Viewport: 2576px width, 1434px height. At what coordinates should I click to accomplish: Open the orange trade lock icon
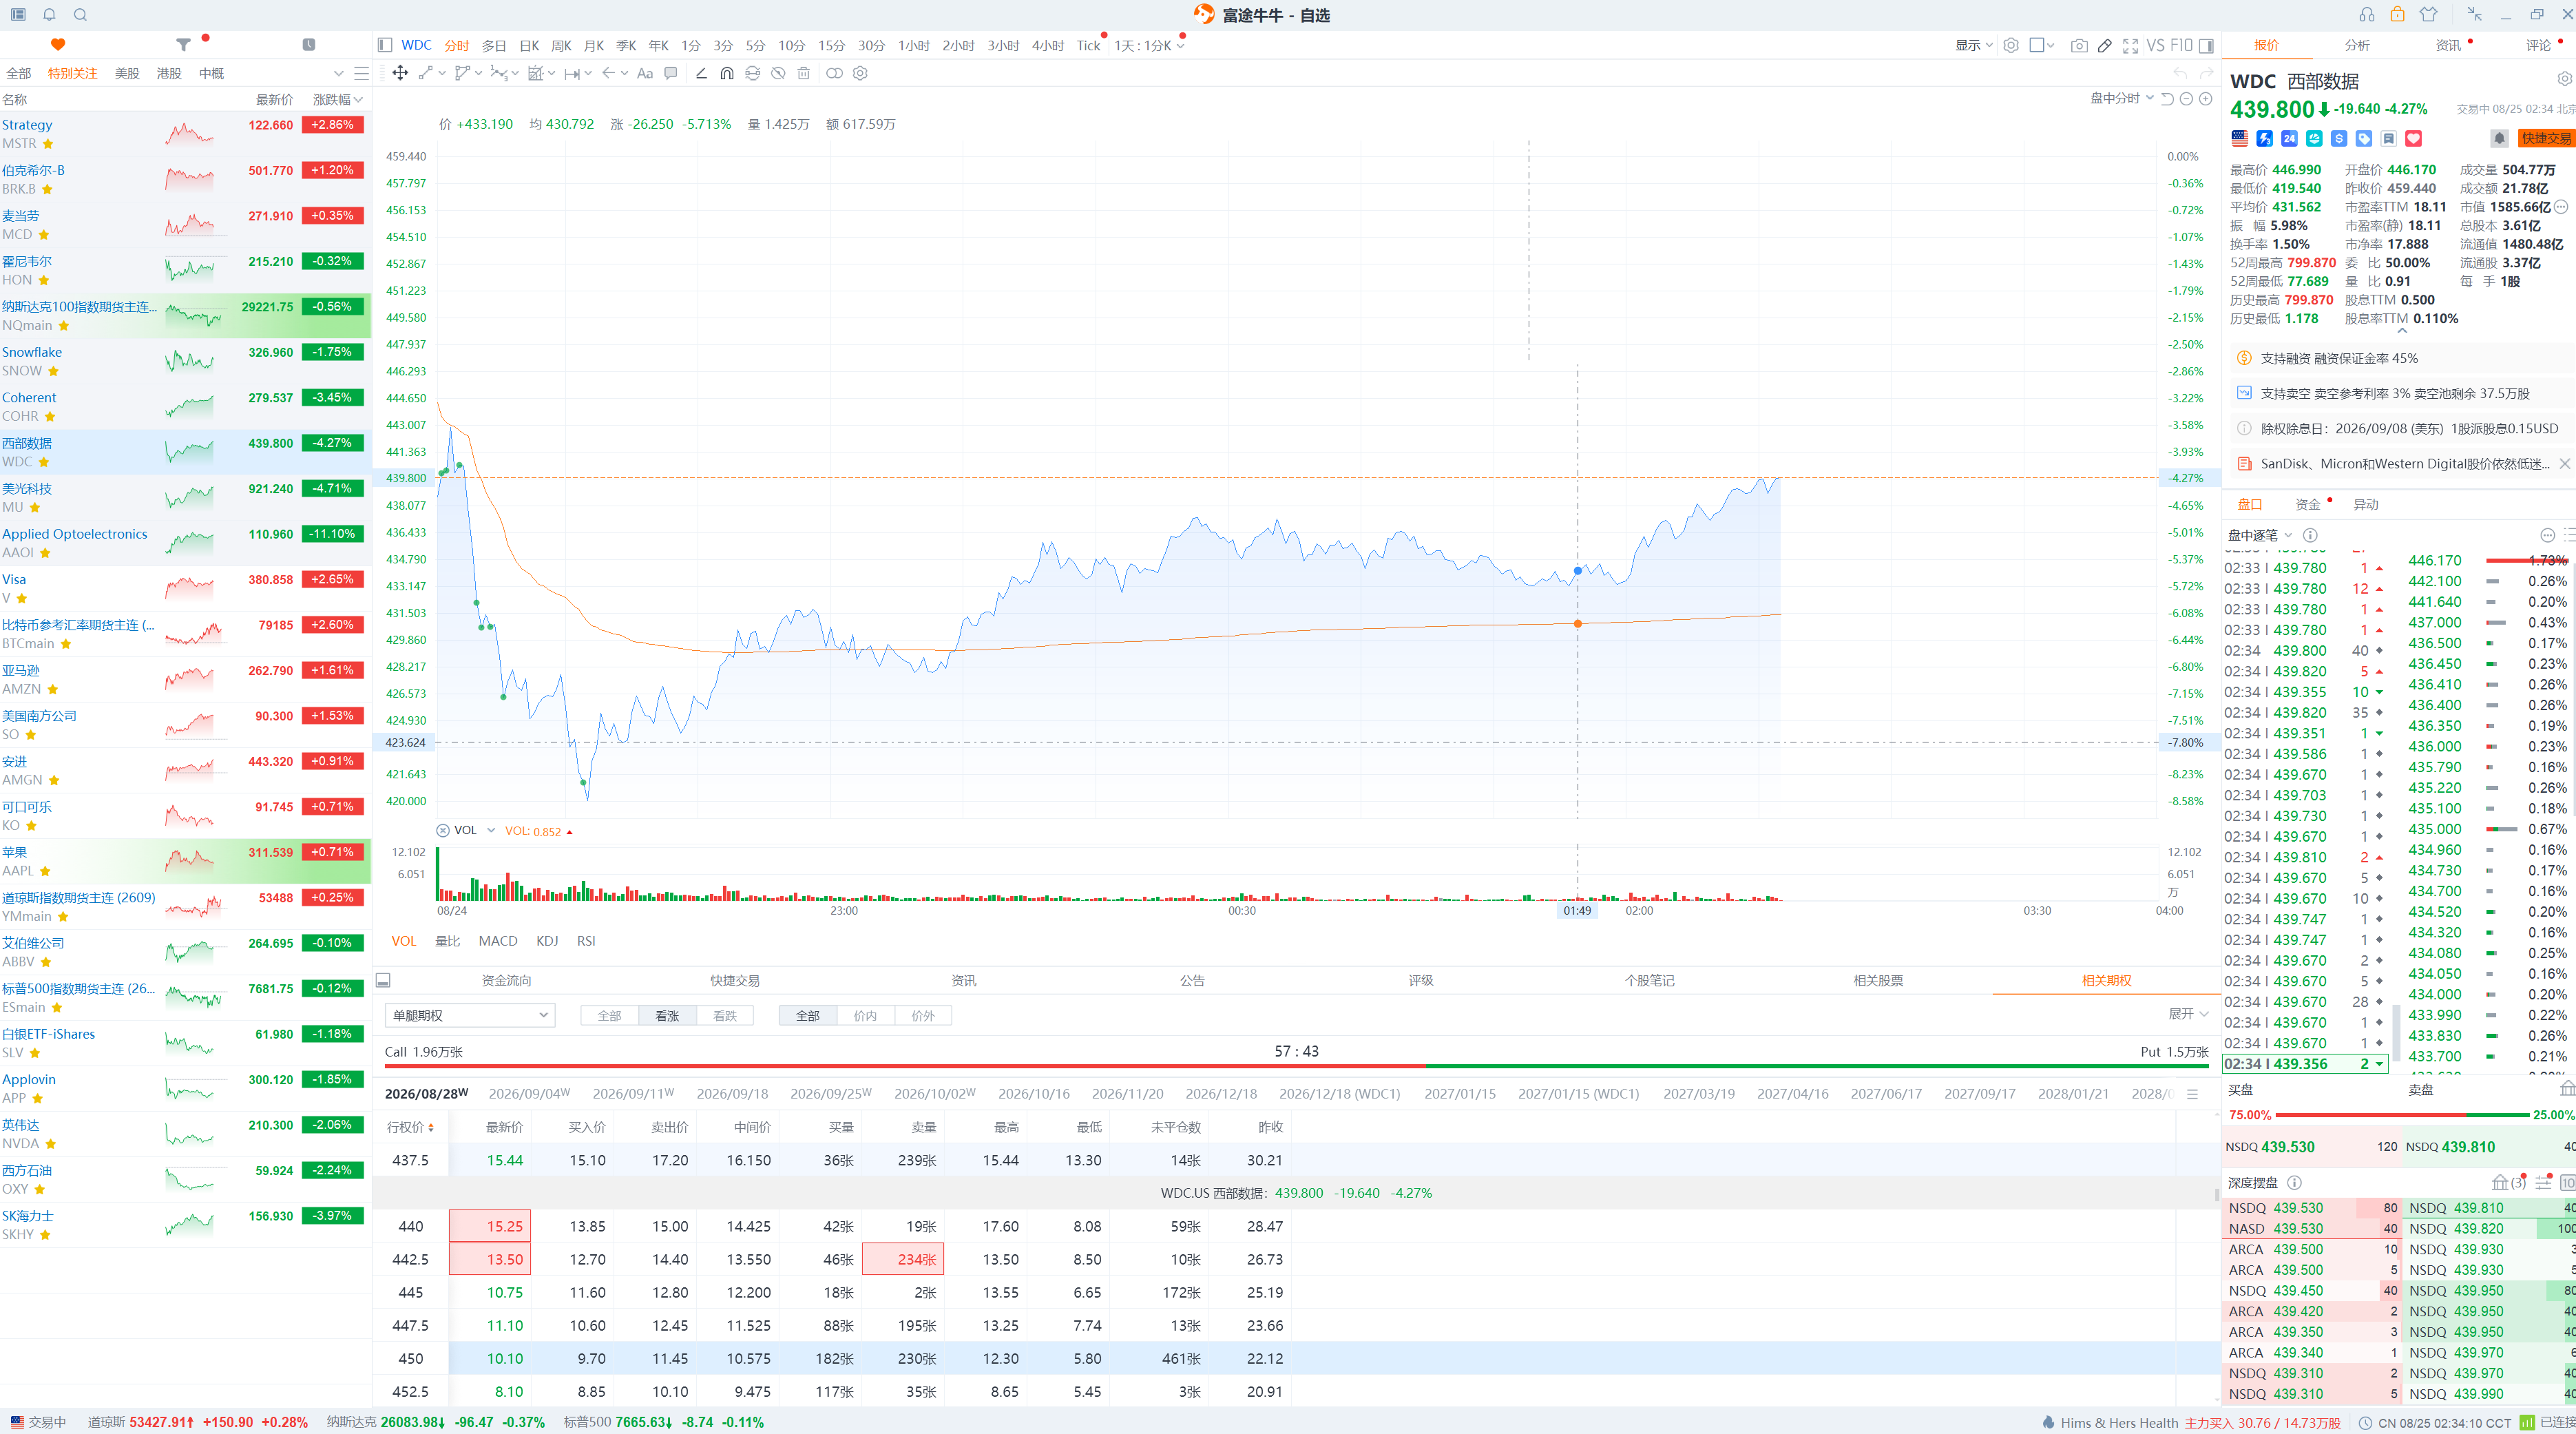2397,14
